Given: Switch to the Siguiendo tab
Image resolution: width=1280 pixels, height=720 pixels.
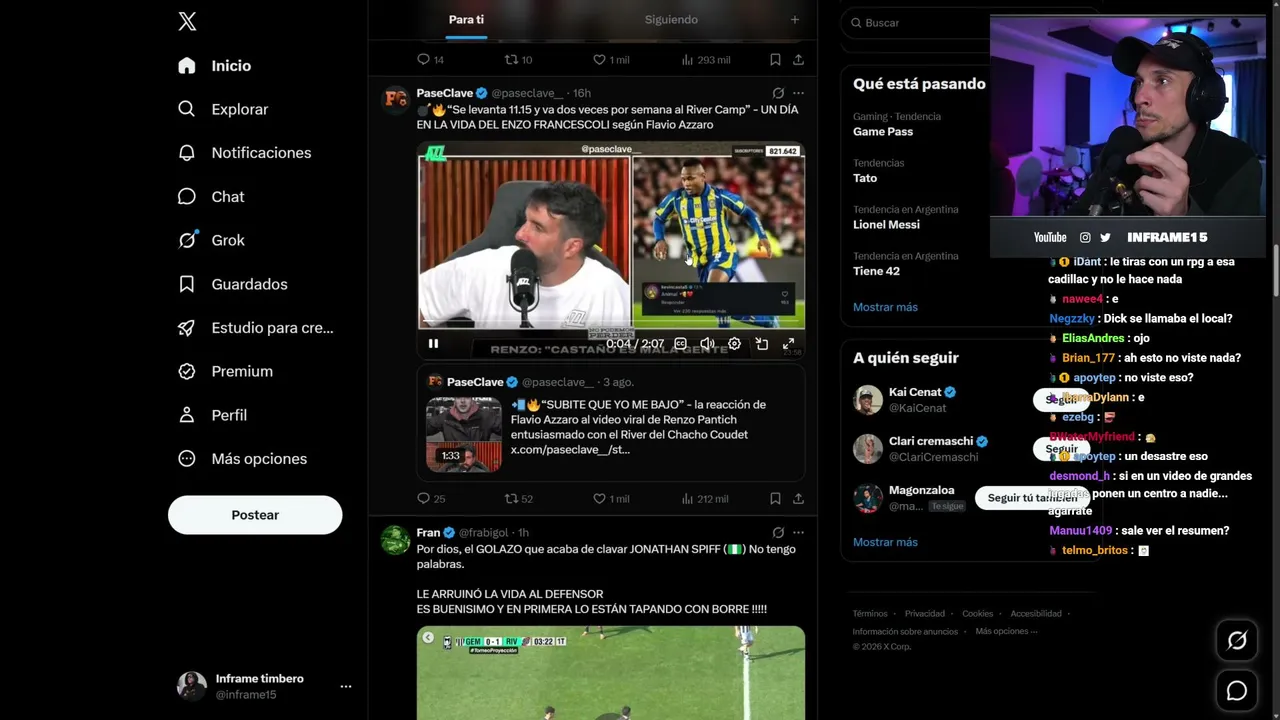Looking at the screenshot, I should coord(671,20).
